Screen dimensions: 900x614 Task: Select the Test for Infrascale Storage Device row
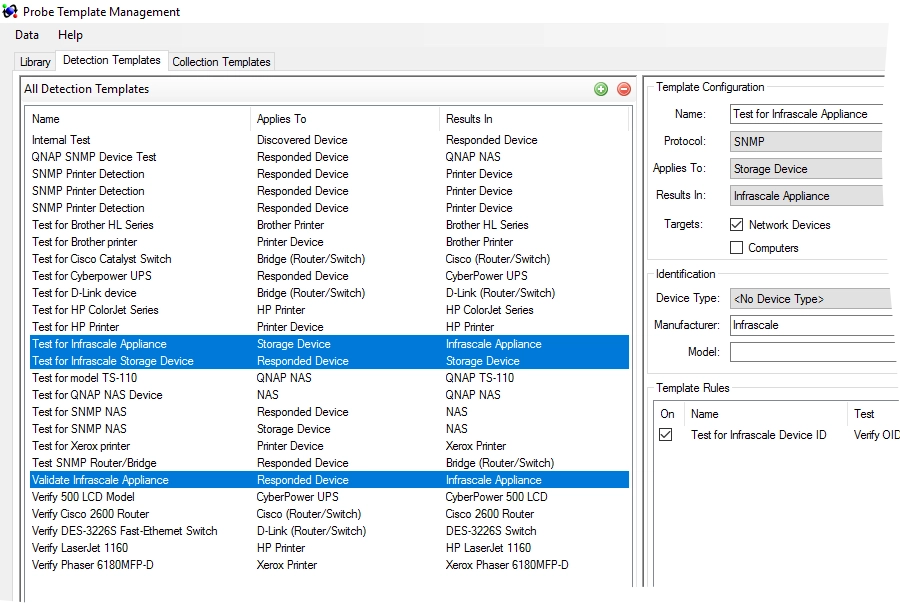click(x=329, y=361)
